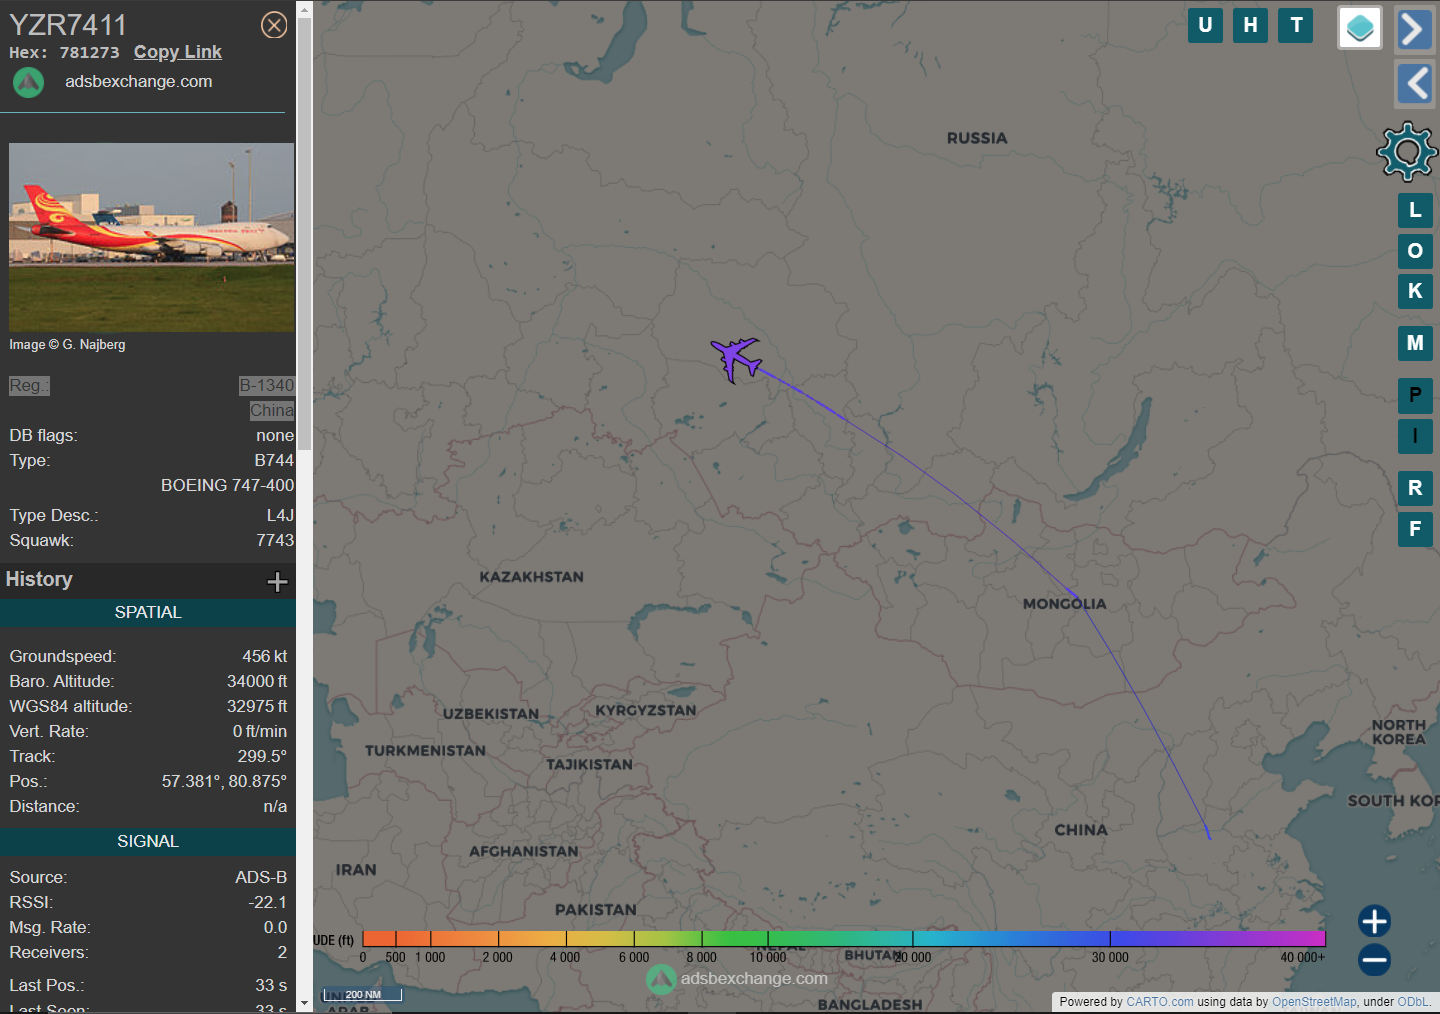Close the YZR7411 aircraft info panel
Image resolution: width=1440 pixels, height=1014 pixels.
[274, 25]
